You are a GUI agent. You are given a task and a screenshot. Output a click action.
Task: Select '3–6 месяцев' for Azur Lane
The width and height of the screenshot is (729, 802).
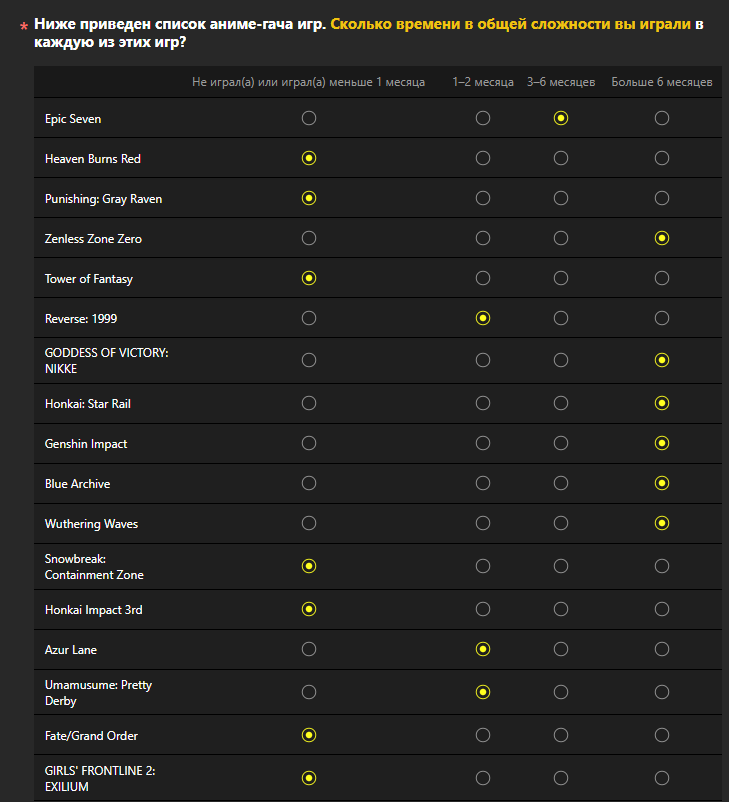[561, 649]
